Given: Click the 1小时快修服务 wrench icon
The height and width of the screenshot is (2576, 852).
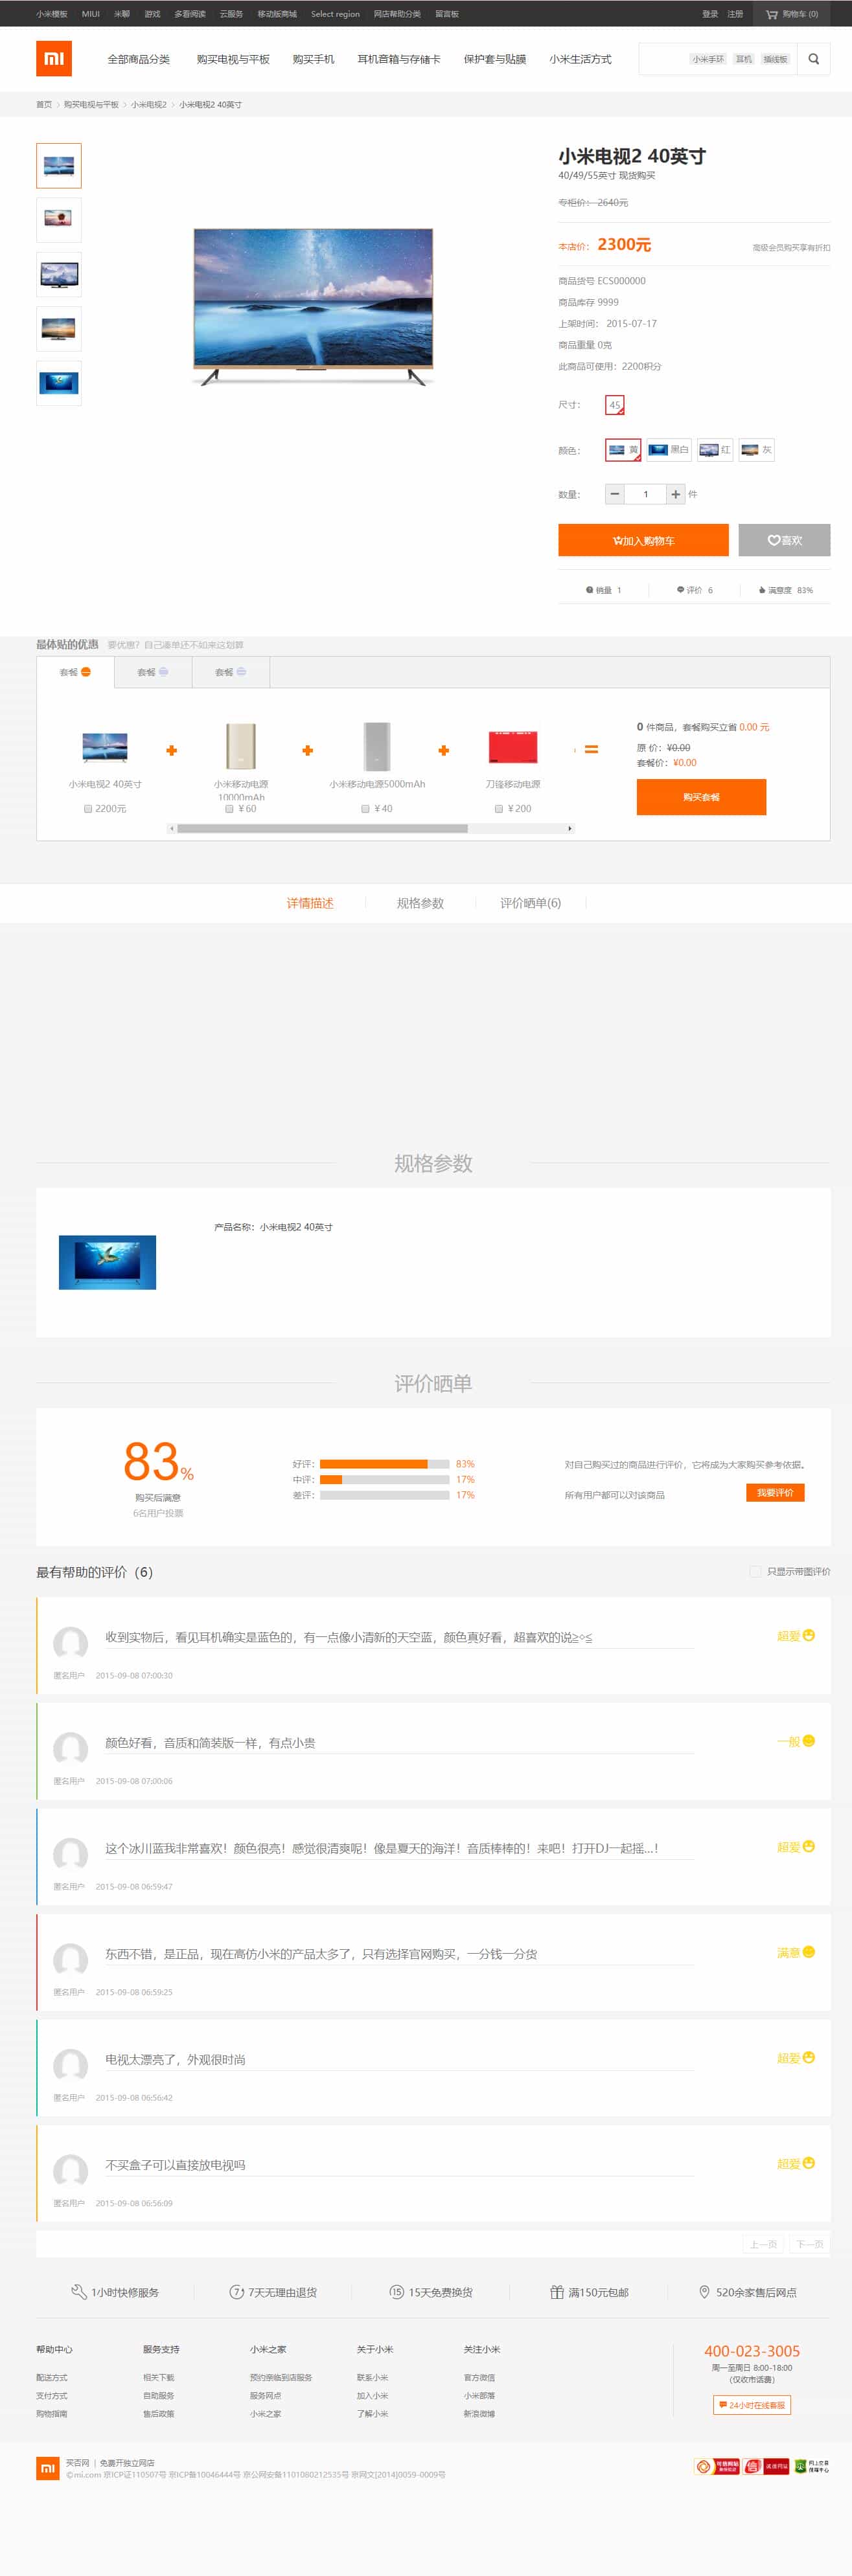Looking at the screenshot, I should click(x=79, y=2292).
